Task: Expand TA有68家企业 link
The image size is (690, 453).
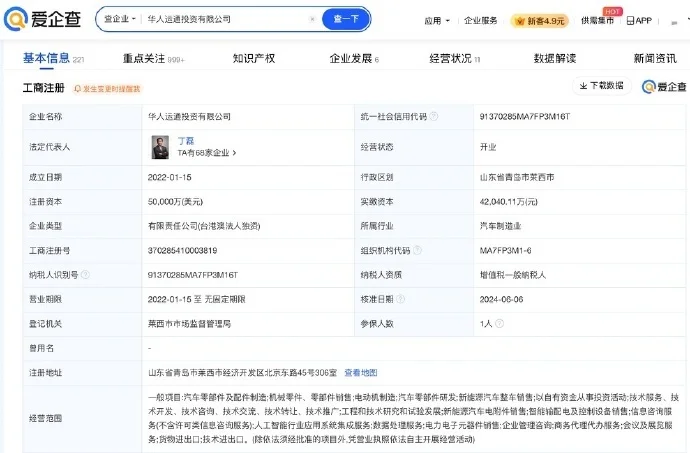Action: [x=207, y=153]
